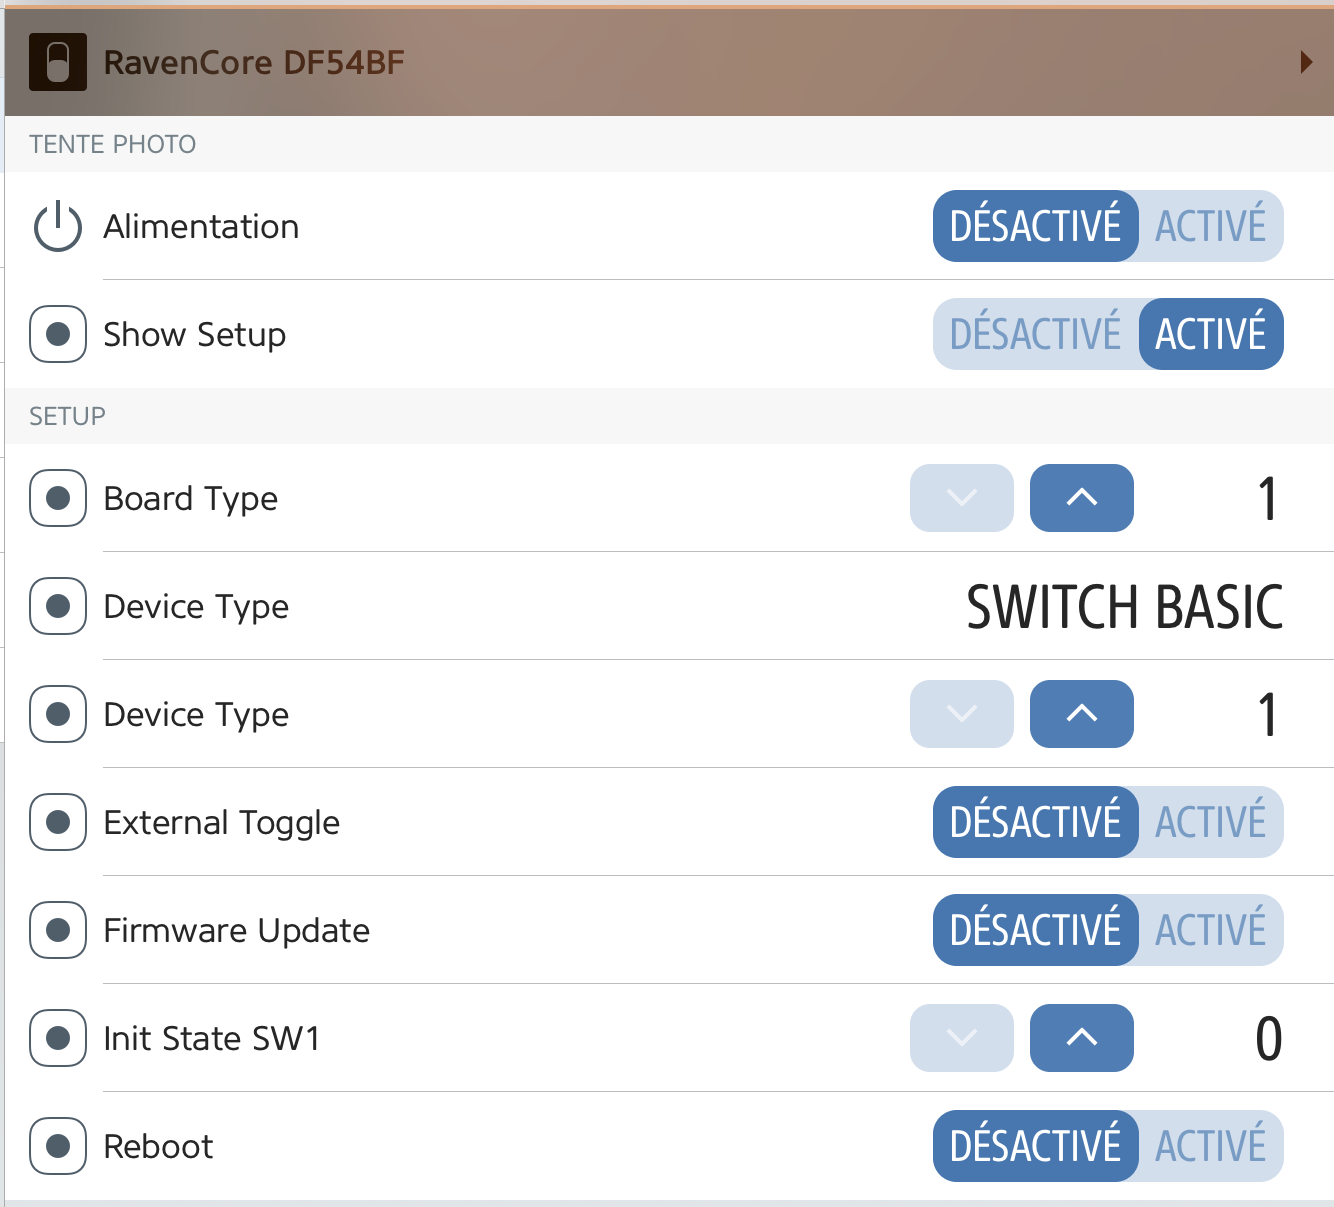This screenshot has height=1207, width=1334.
Task: Enable External Toggle via ACTIVÉ
Action: (x=1211, y=822)
